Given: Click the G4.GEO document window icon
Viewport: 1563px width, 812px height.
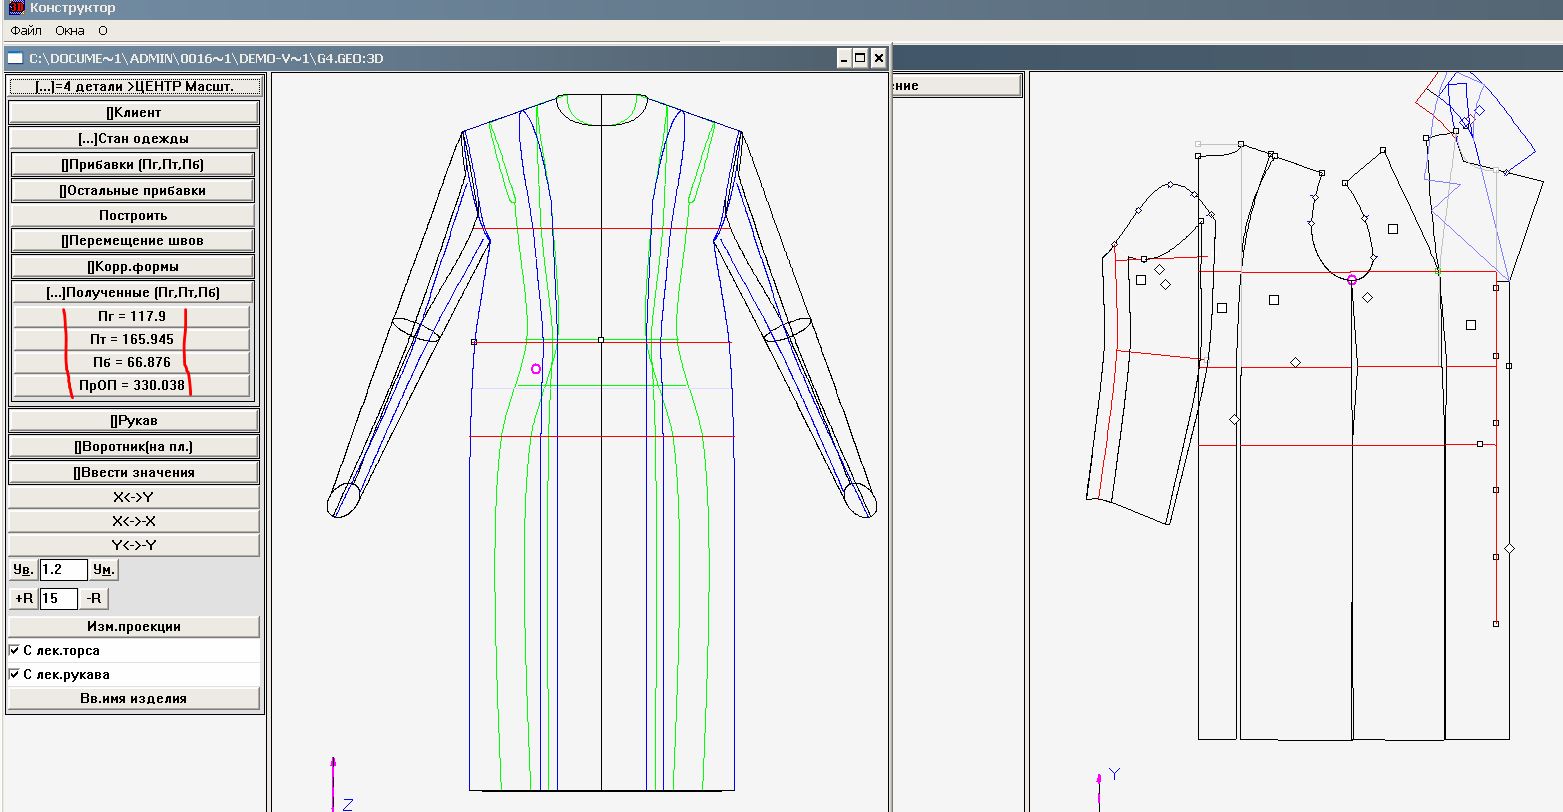Looking at the screenshot, I should point(15,59).
